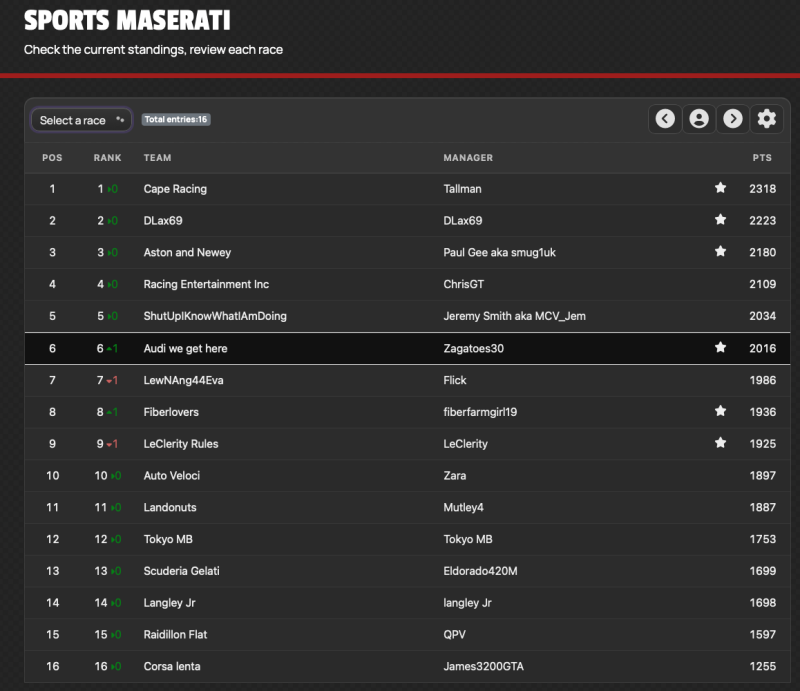Click manager name fiberfarmgirl19
Image resolution: width=800 pixels, height=691 pixels.
click(480, 412)
